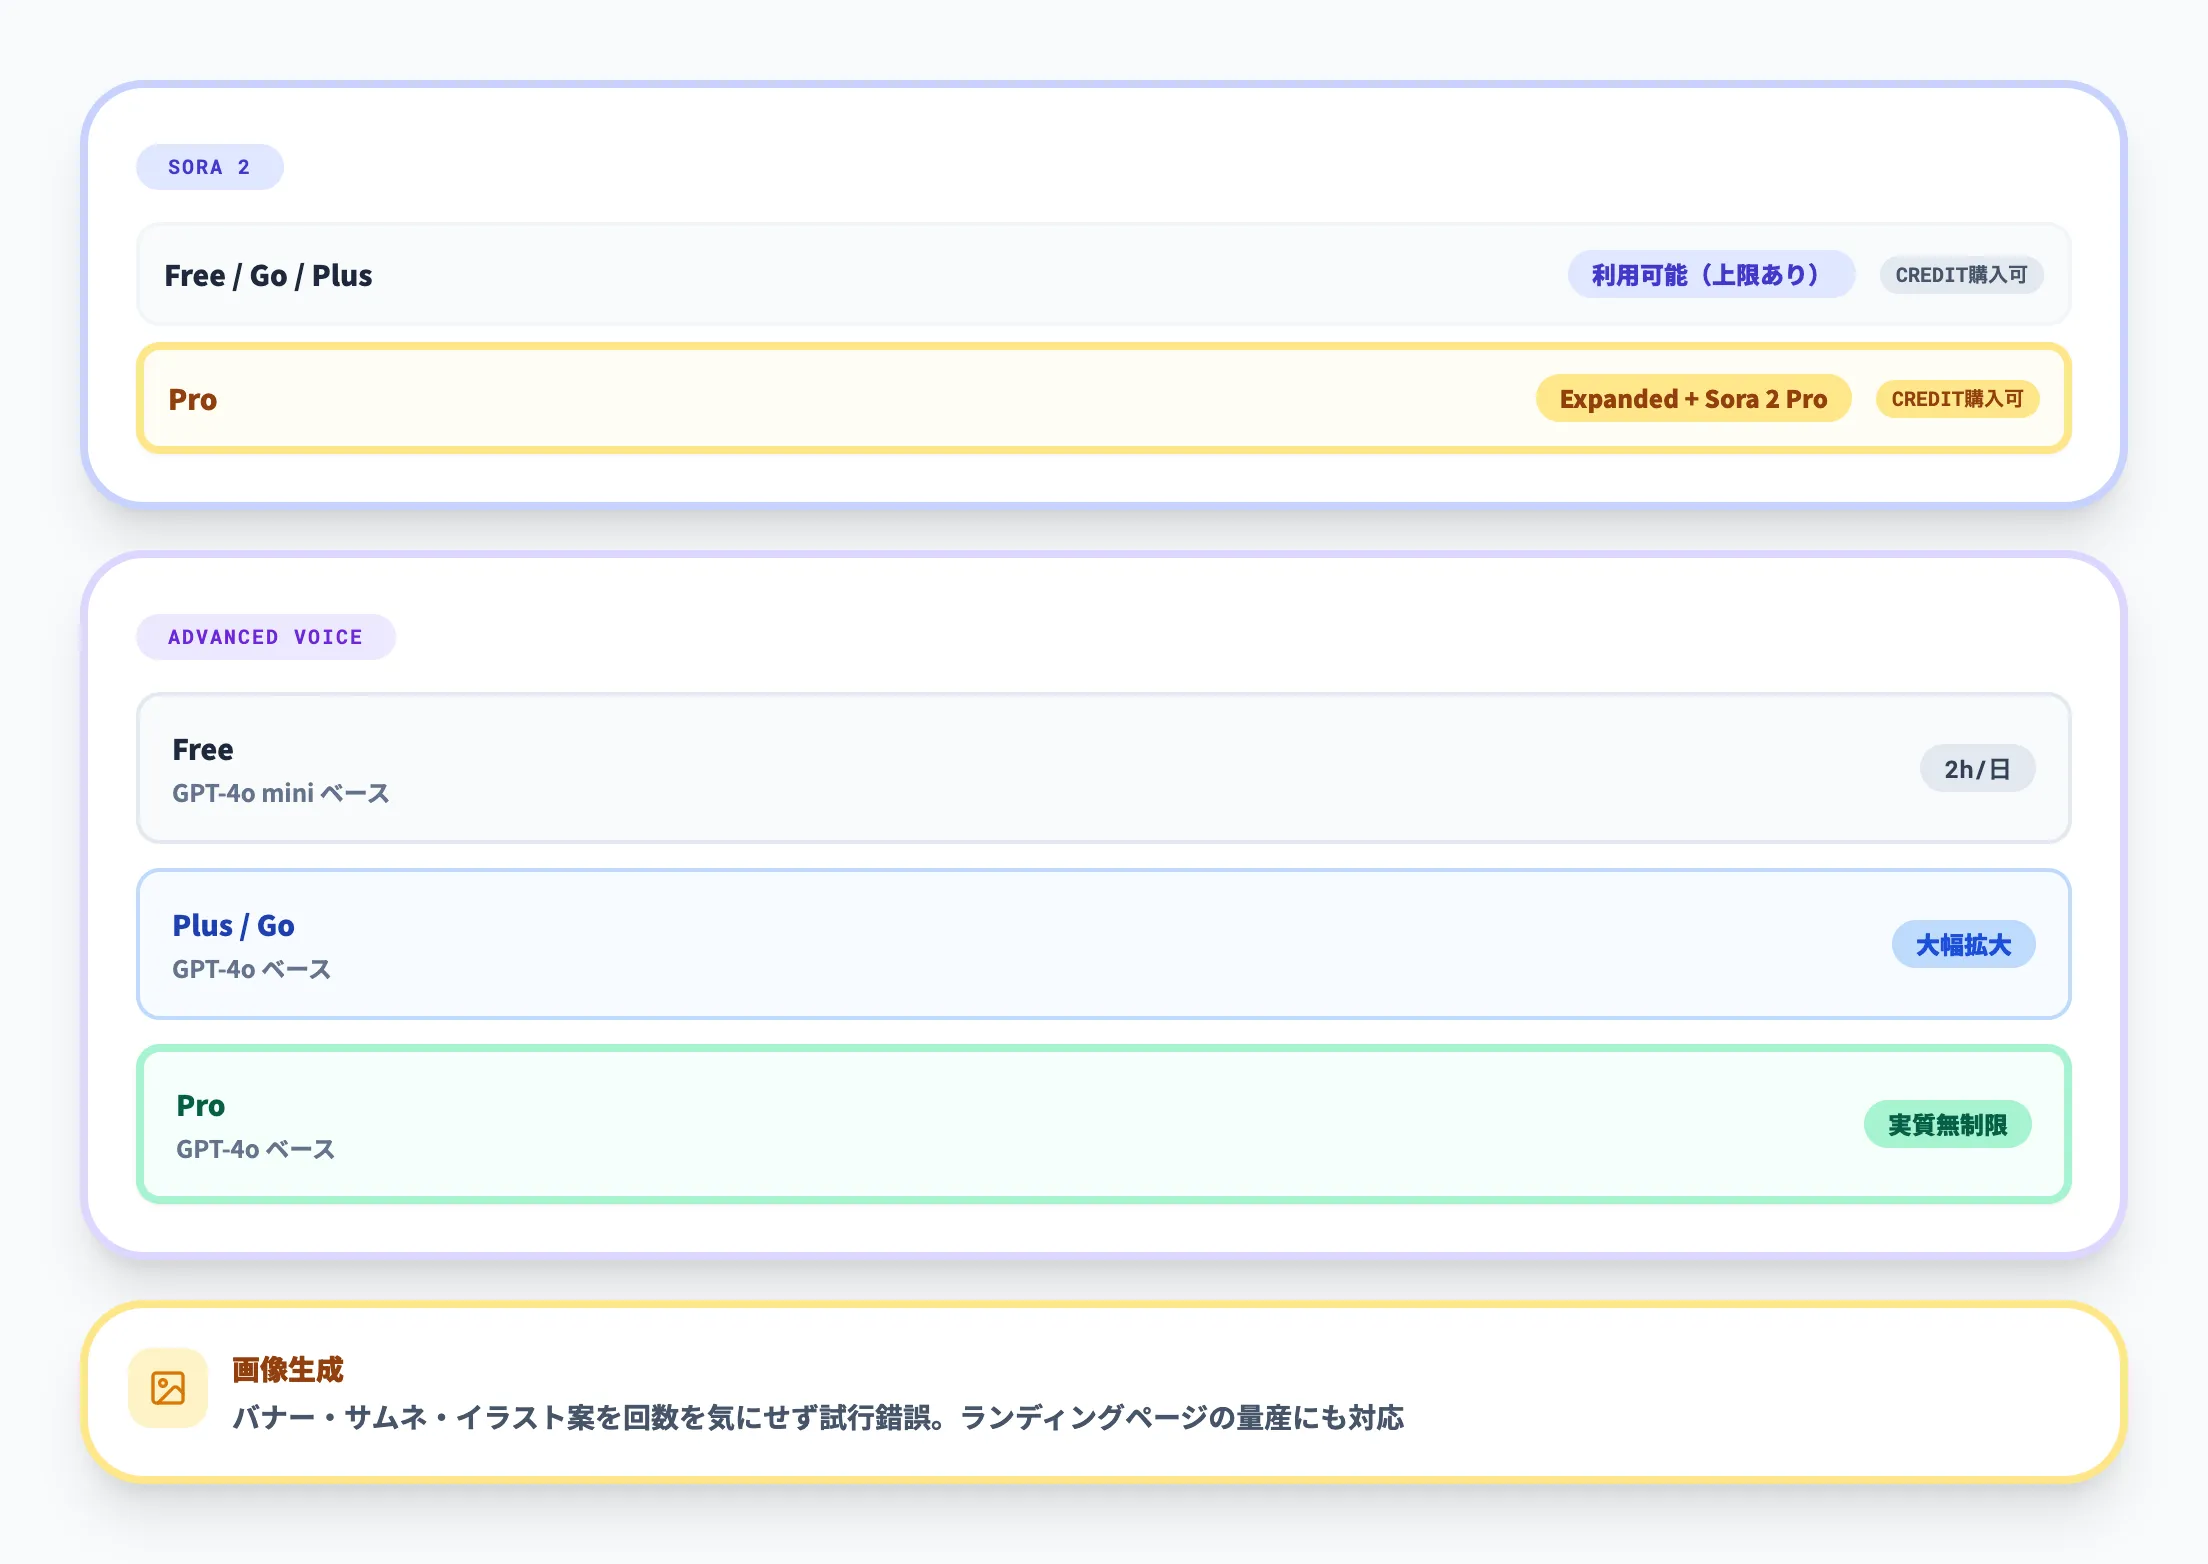Click the "画像生成" heading
2208x1564 pixels.
pyautogui.click(x=288, y=1369)
